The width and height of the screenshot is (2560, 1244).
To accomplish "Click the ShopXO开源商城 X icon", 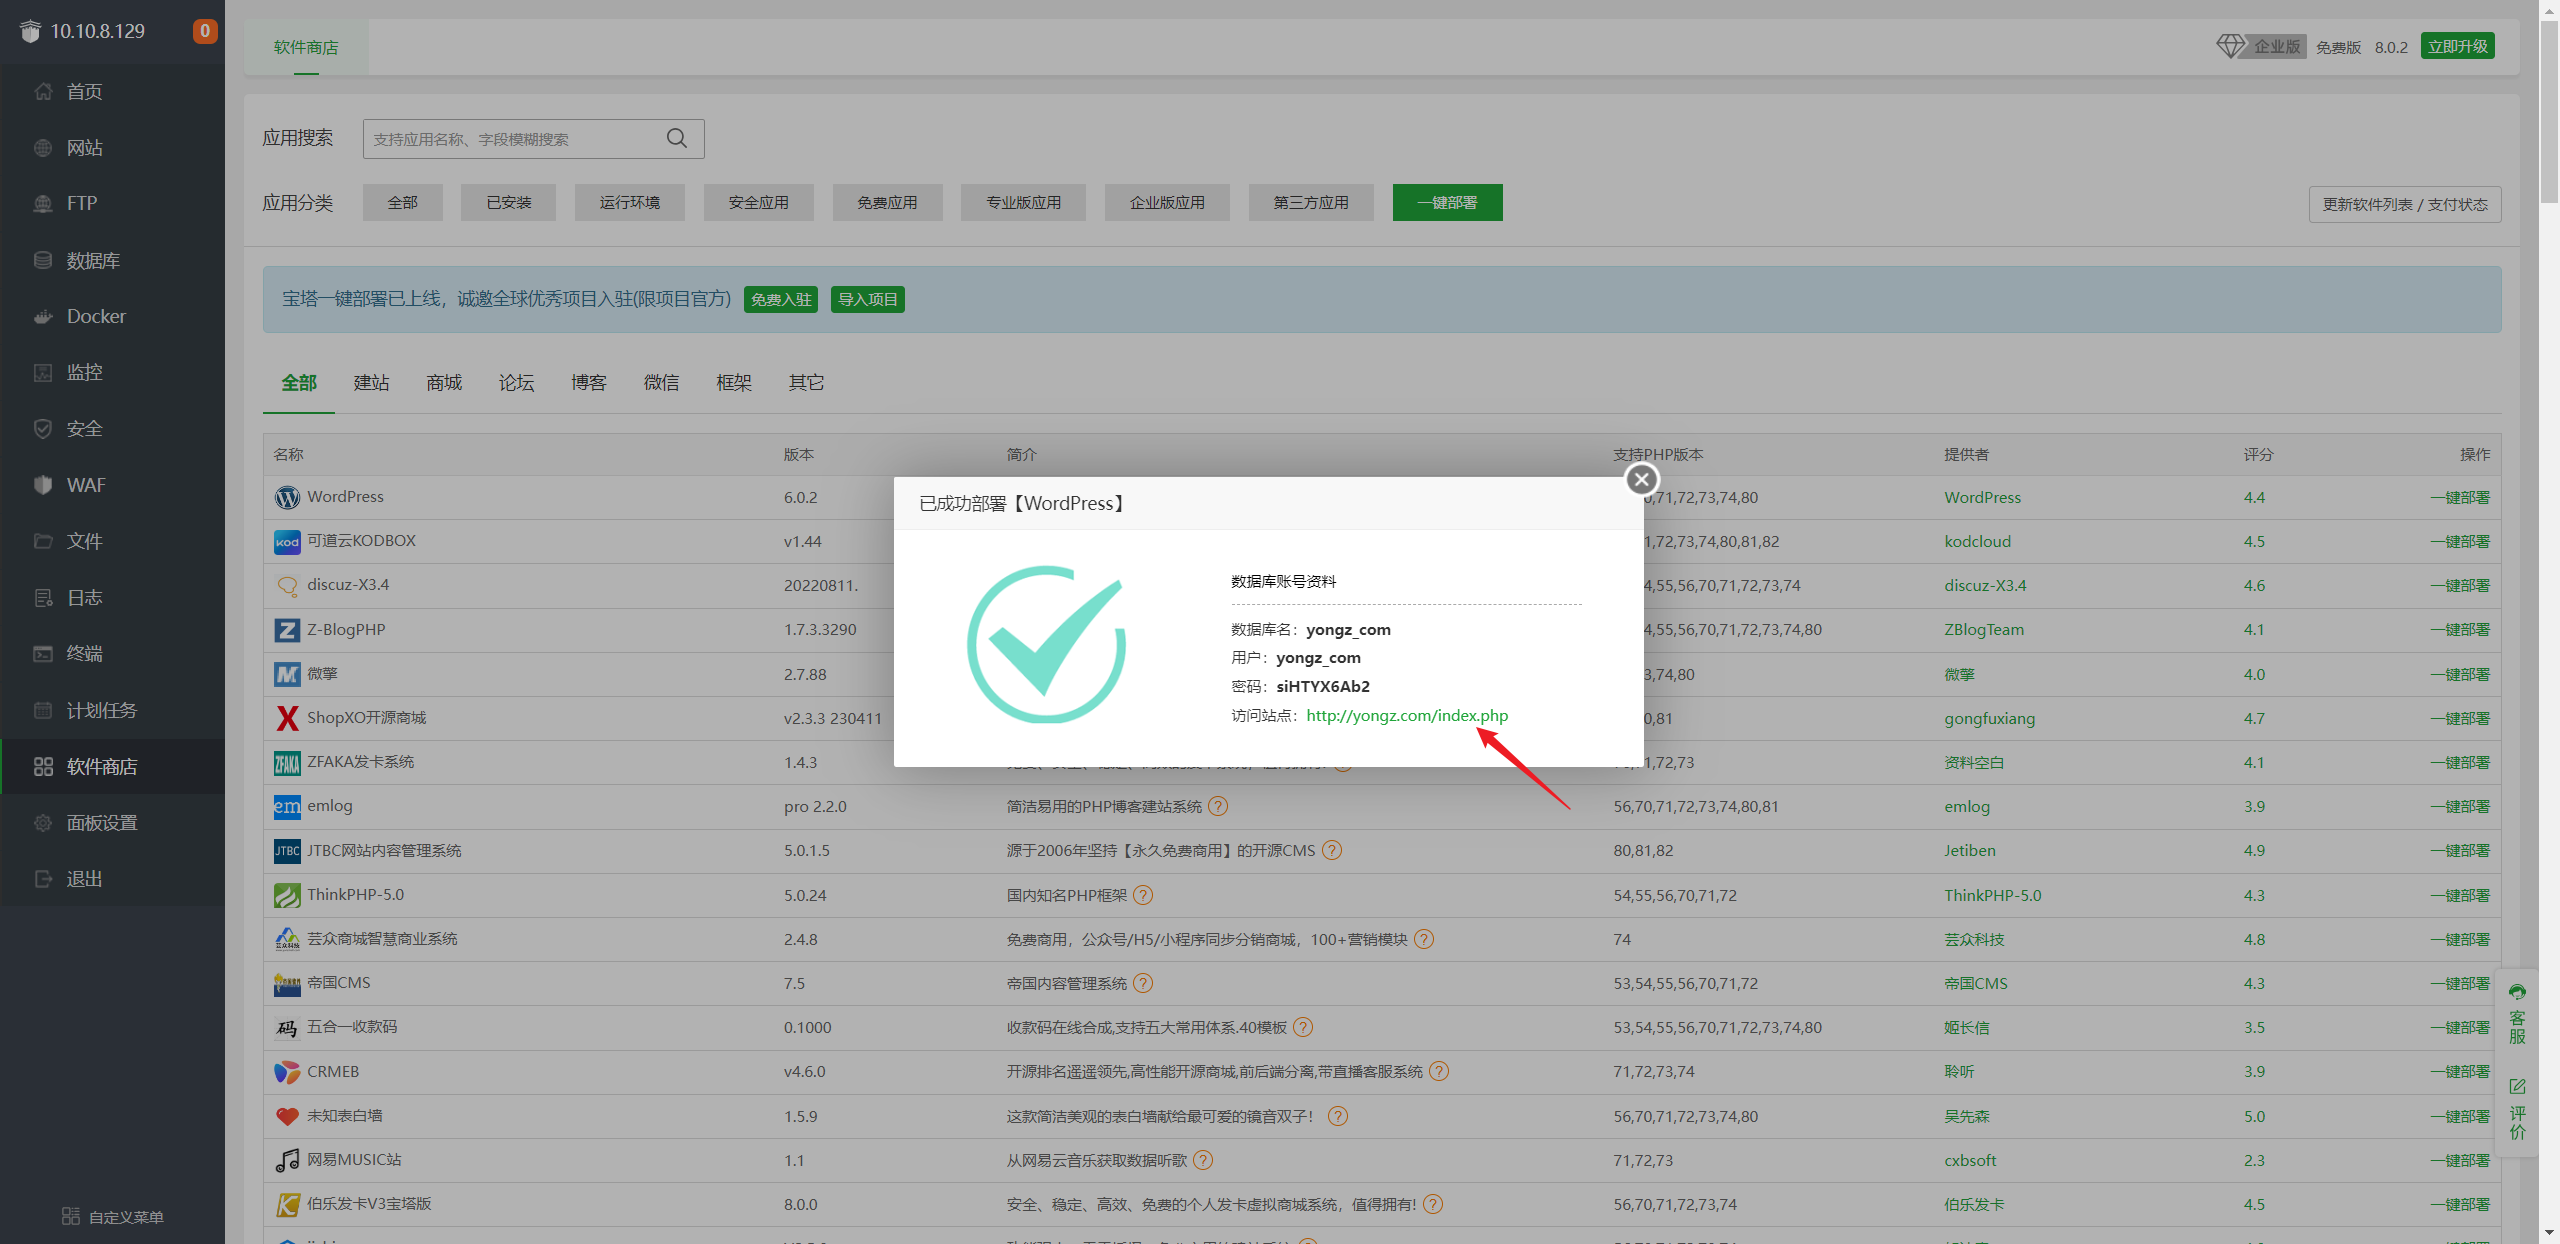I will [287, 718].
